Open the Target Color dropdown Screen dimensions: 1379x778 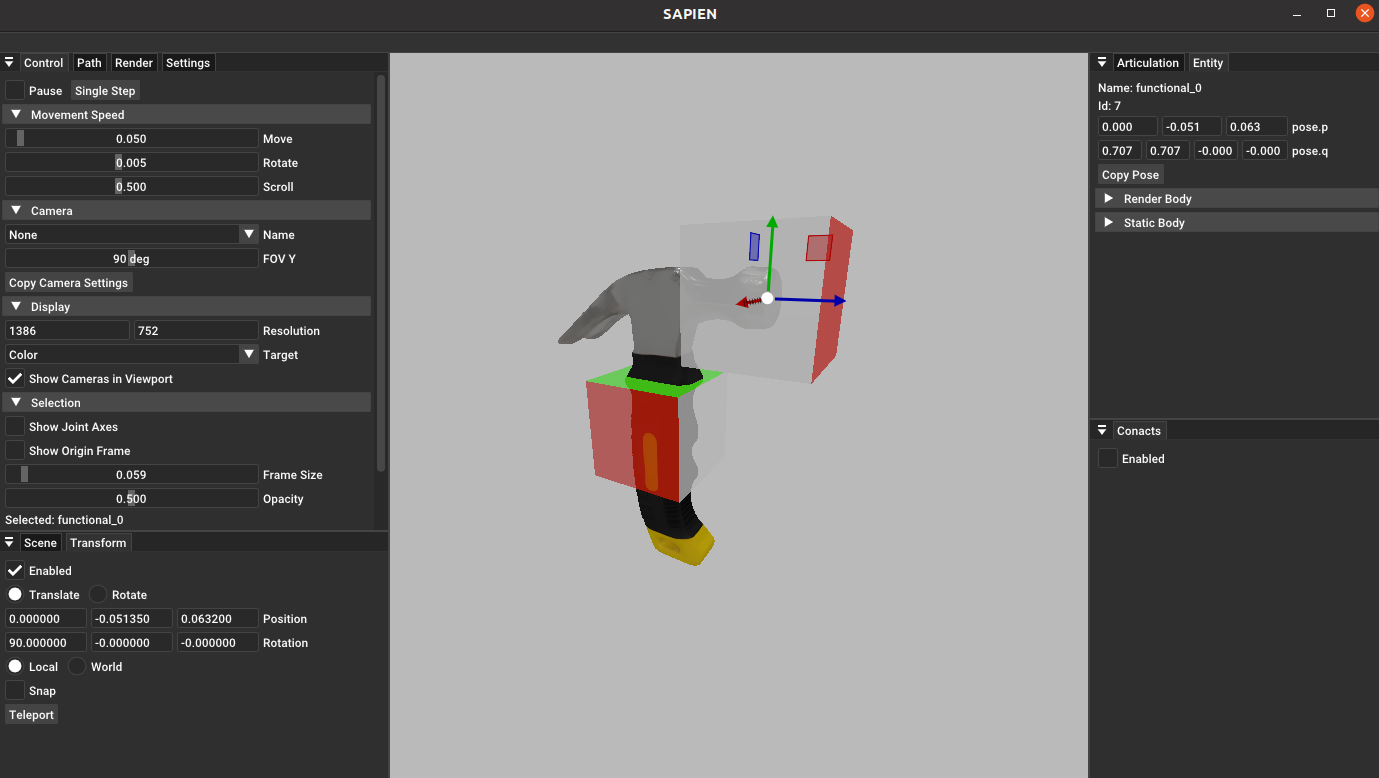249,354
